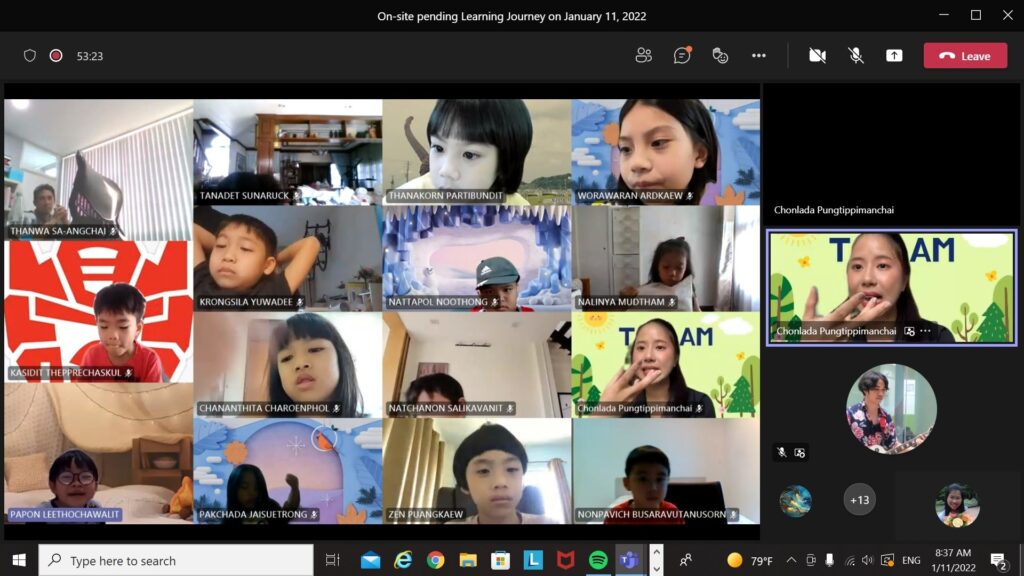Toggle the system volume icon in tray
The height and width of the screenshot is (576, 1024).
867,560
